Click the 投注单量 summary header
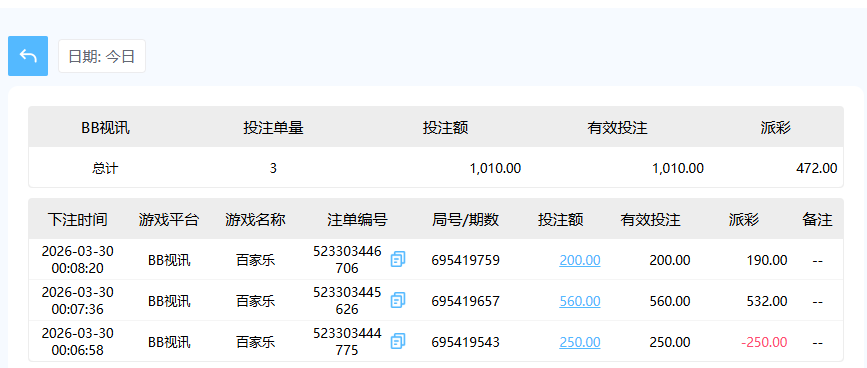The width and height of the screenshot is (867, 368). pyautogui.click(x=274, y=128)
